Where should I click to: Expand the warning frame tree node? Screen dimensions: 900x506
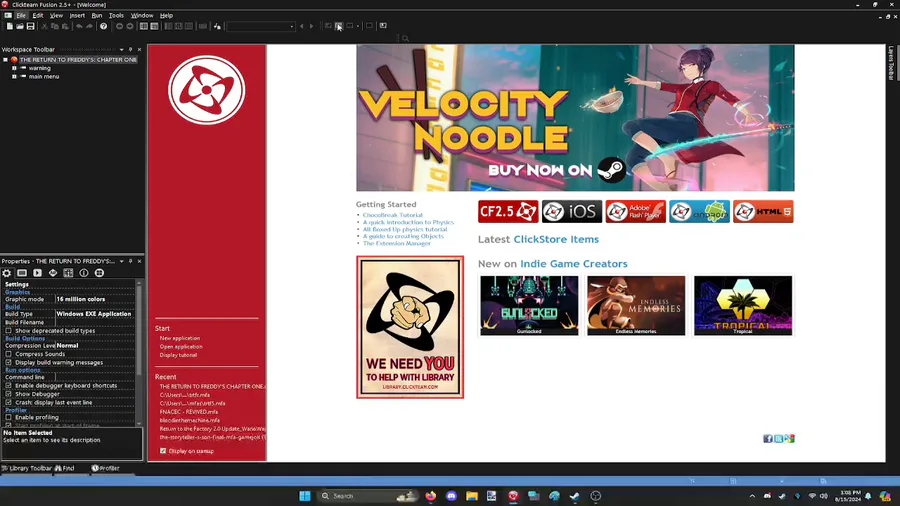point(14,68)
